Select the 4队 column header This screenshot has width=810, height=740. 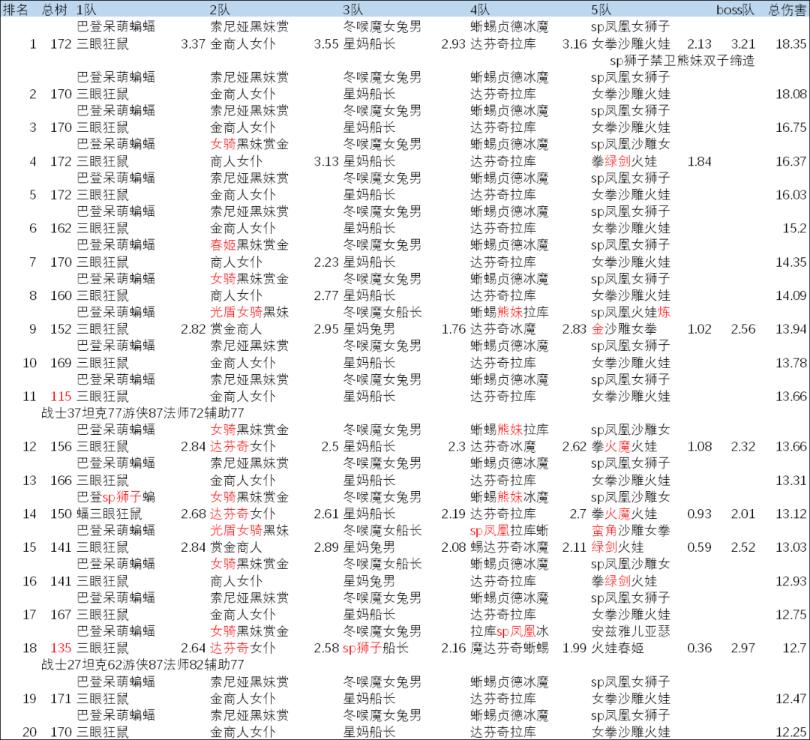479,9
